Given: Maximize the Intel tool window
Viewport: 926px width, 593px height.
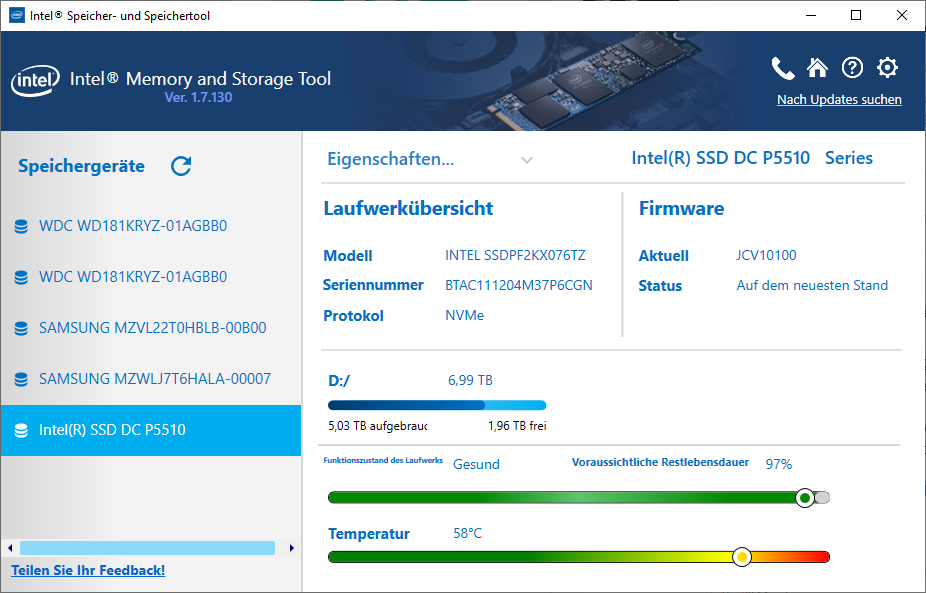Looking at the screenshot, I should (856, 15).
